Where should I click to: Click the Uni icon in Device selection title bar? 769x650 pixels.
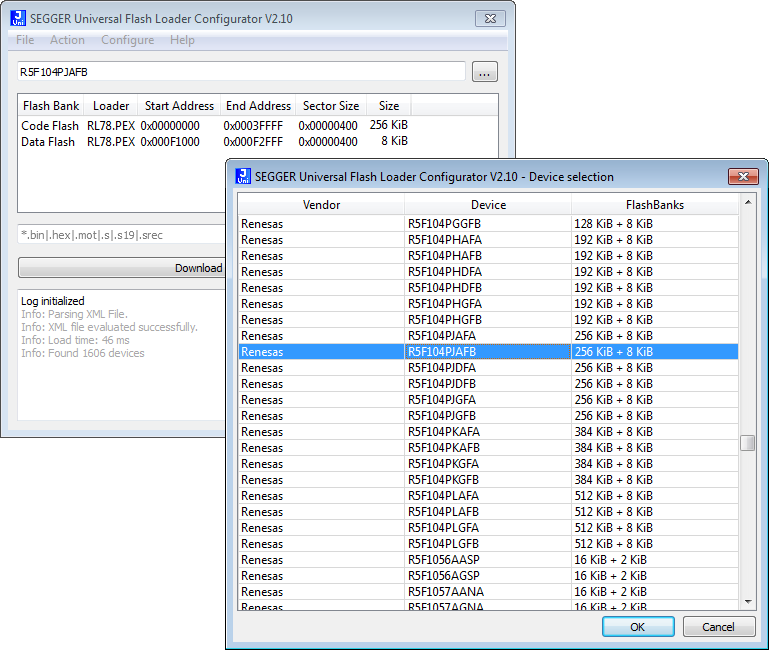pos(243,176)
